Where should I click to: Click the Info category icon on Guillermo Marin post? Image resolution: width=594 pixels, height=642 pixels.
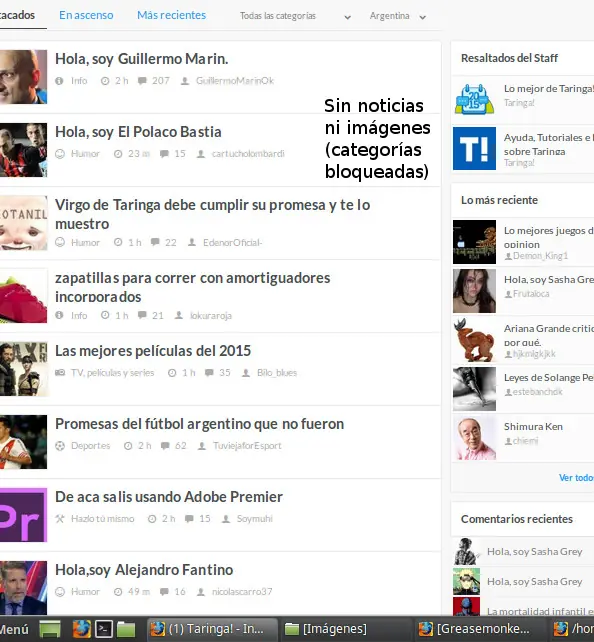coord(59,81)
